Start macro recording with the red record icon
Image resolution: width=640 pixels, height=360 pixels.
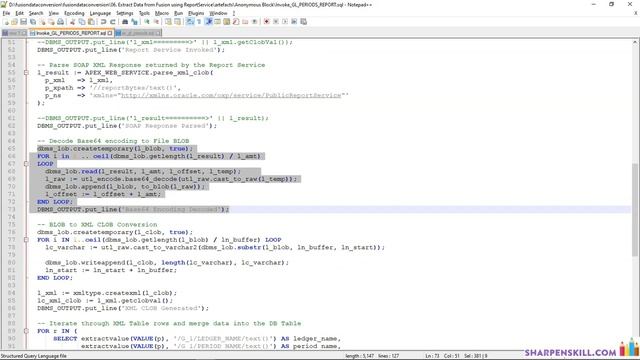(267, 22)
